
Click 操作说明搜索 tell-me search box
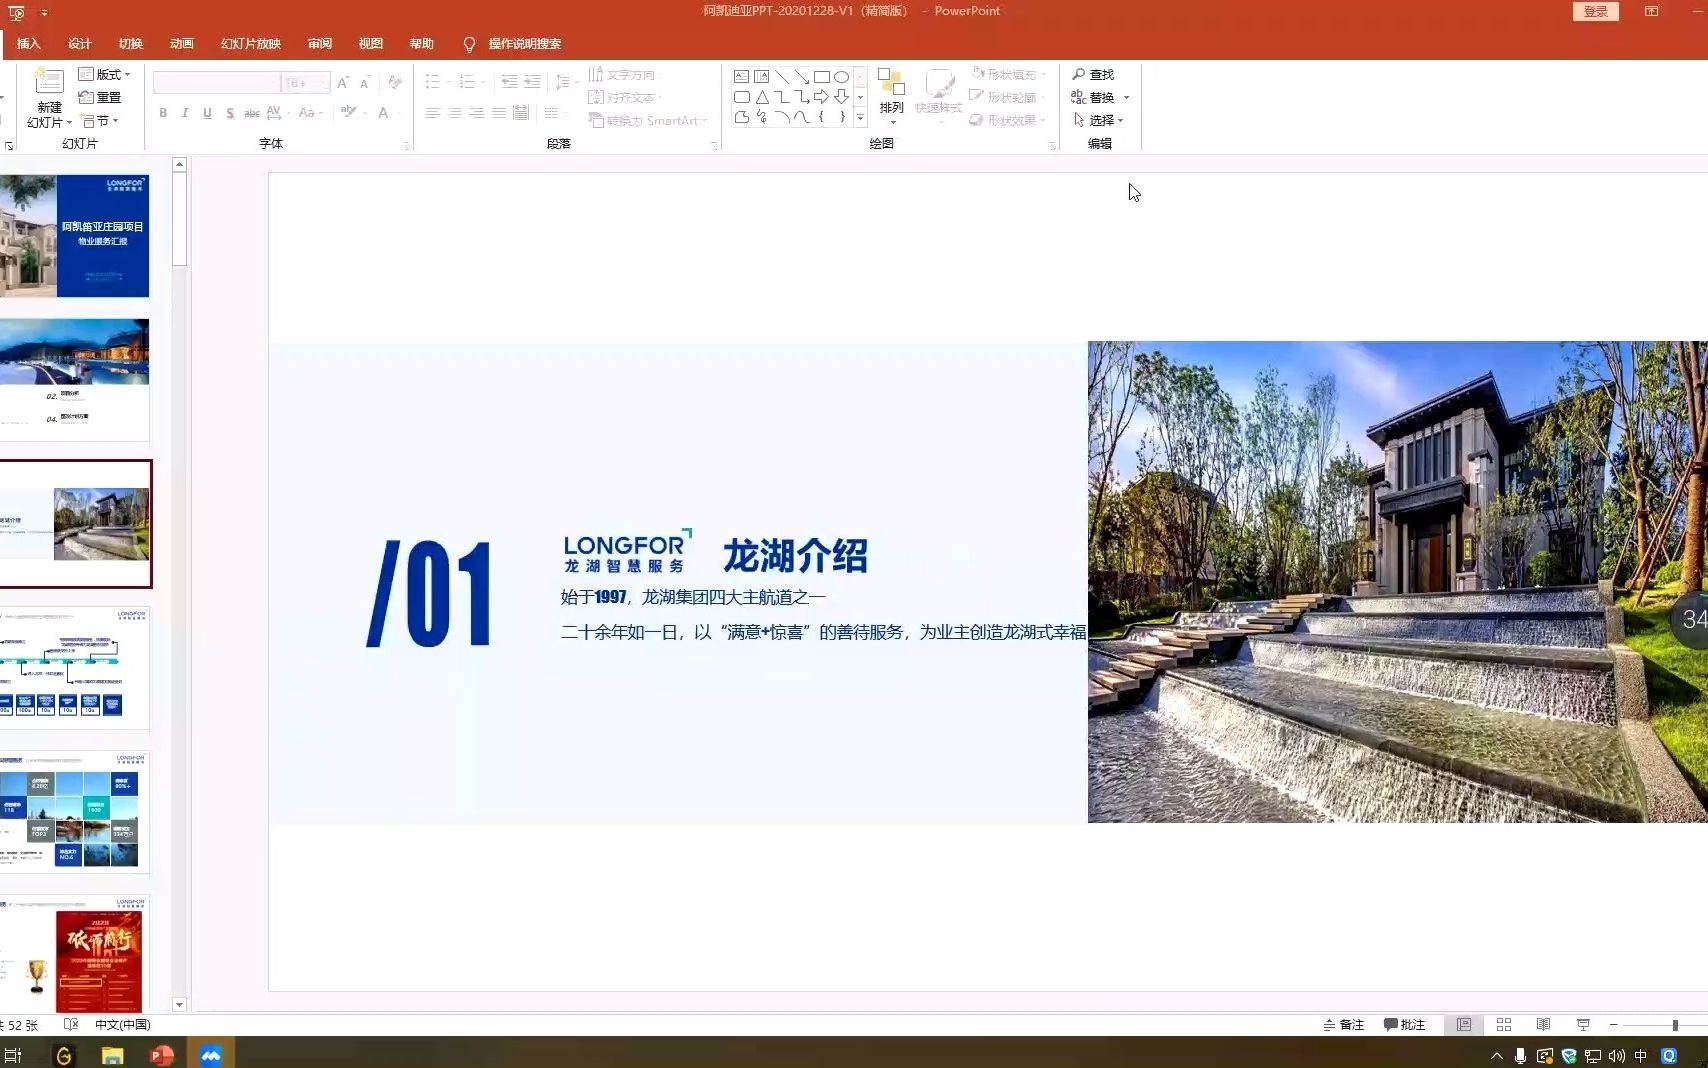(525, 44)
